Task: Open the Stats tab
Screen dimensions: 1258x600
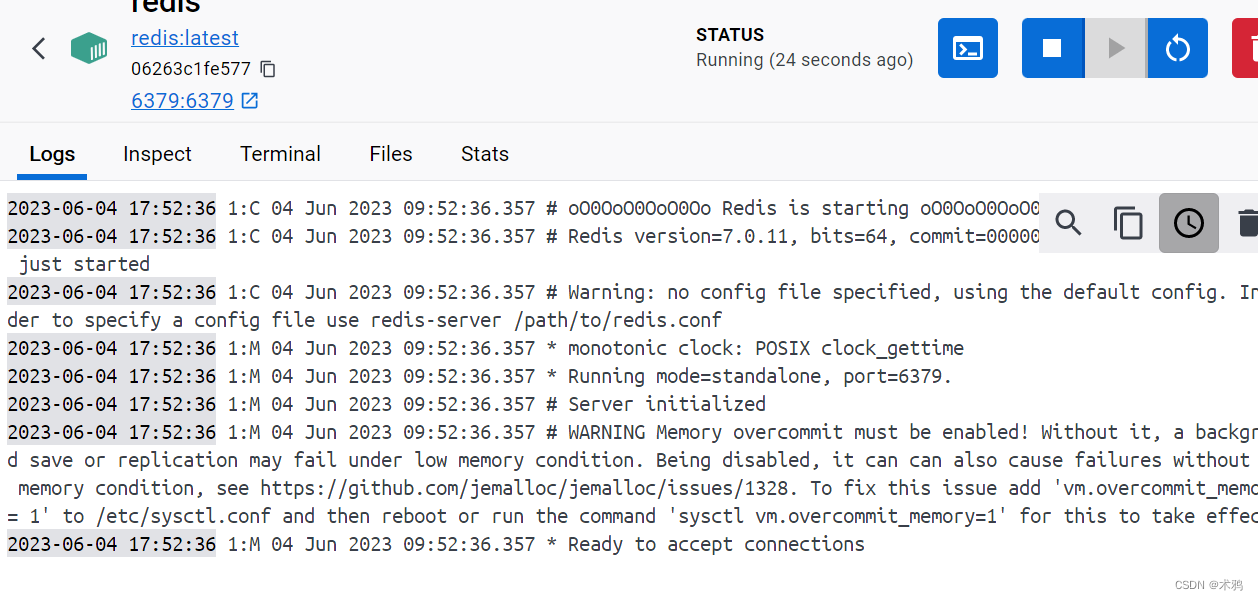Action: point(484,154)
